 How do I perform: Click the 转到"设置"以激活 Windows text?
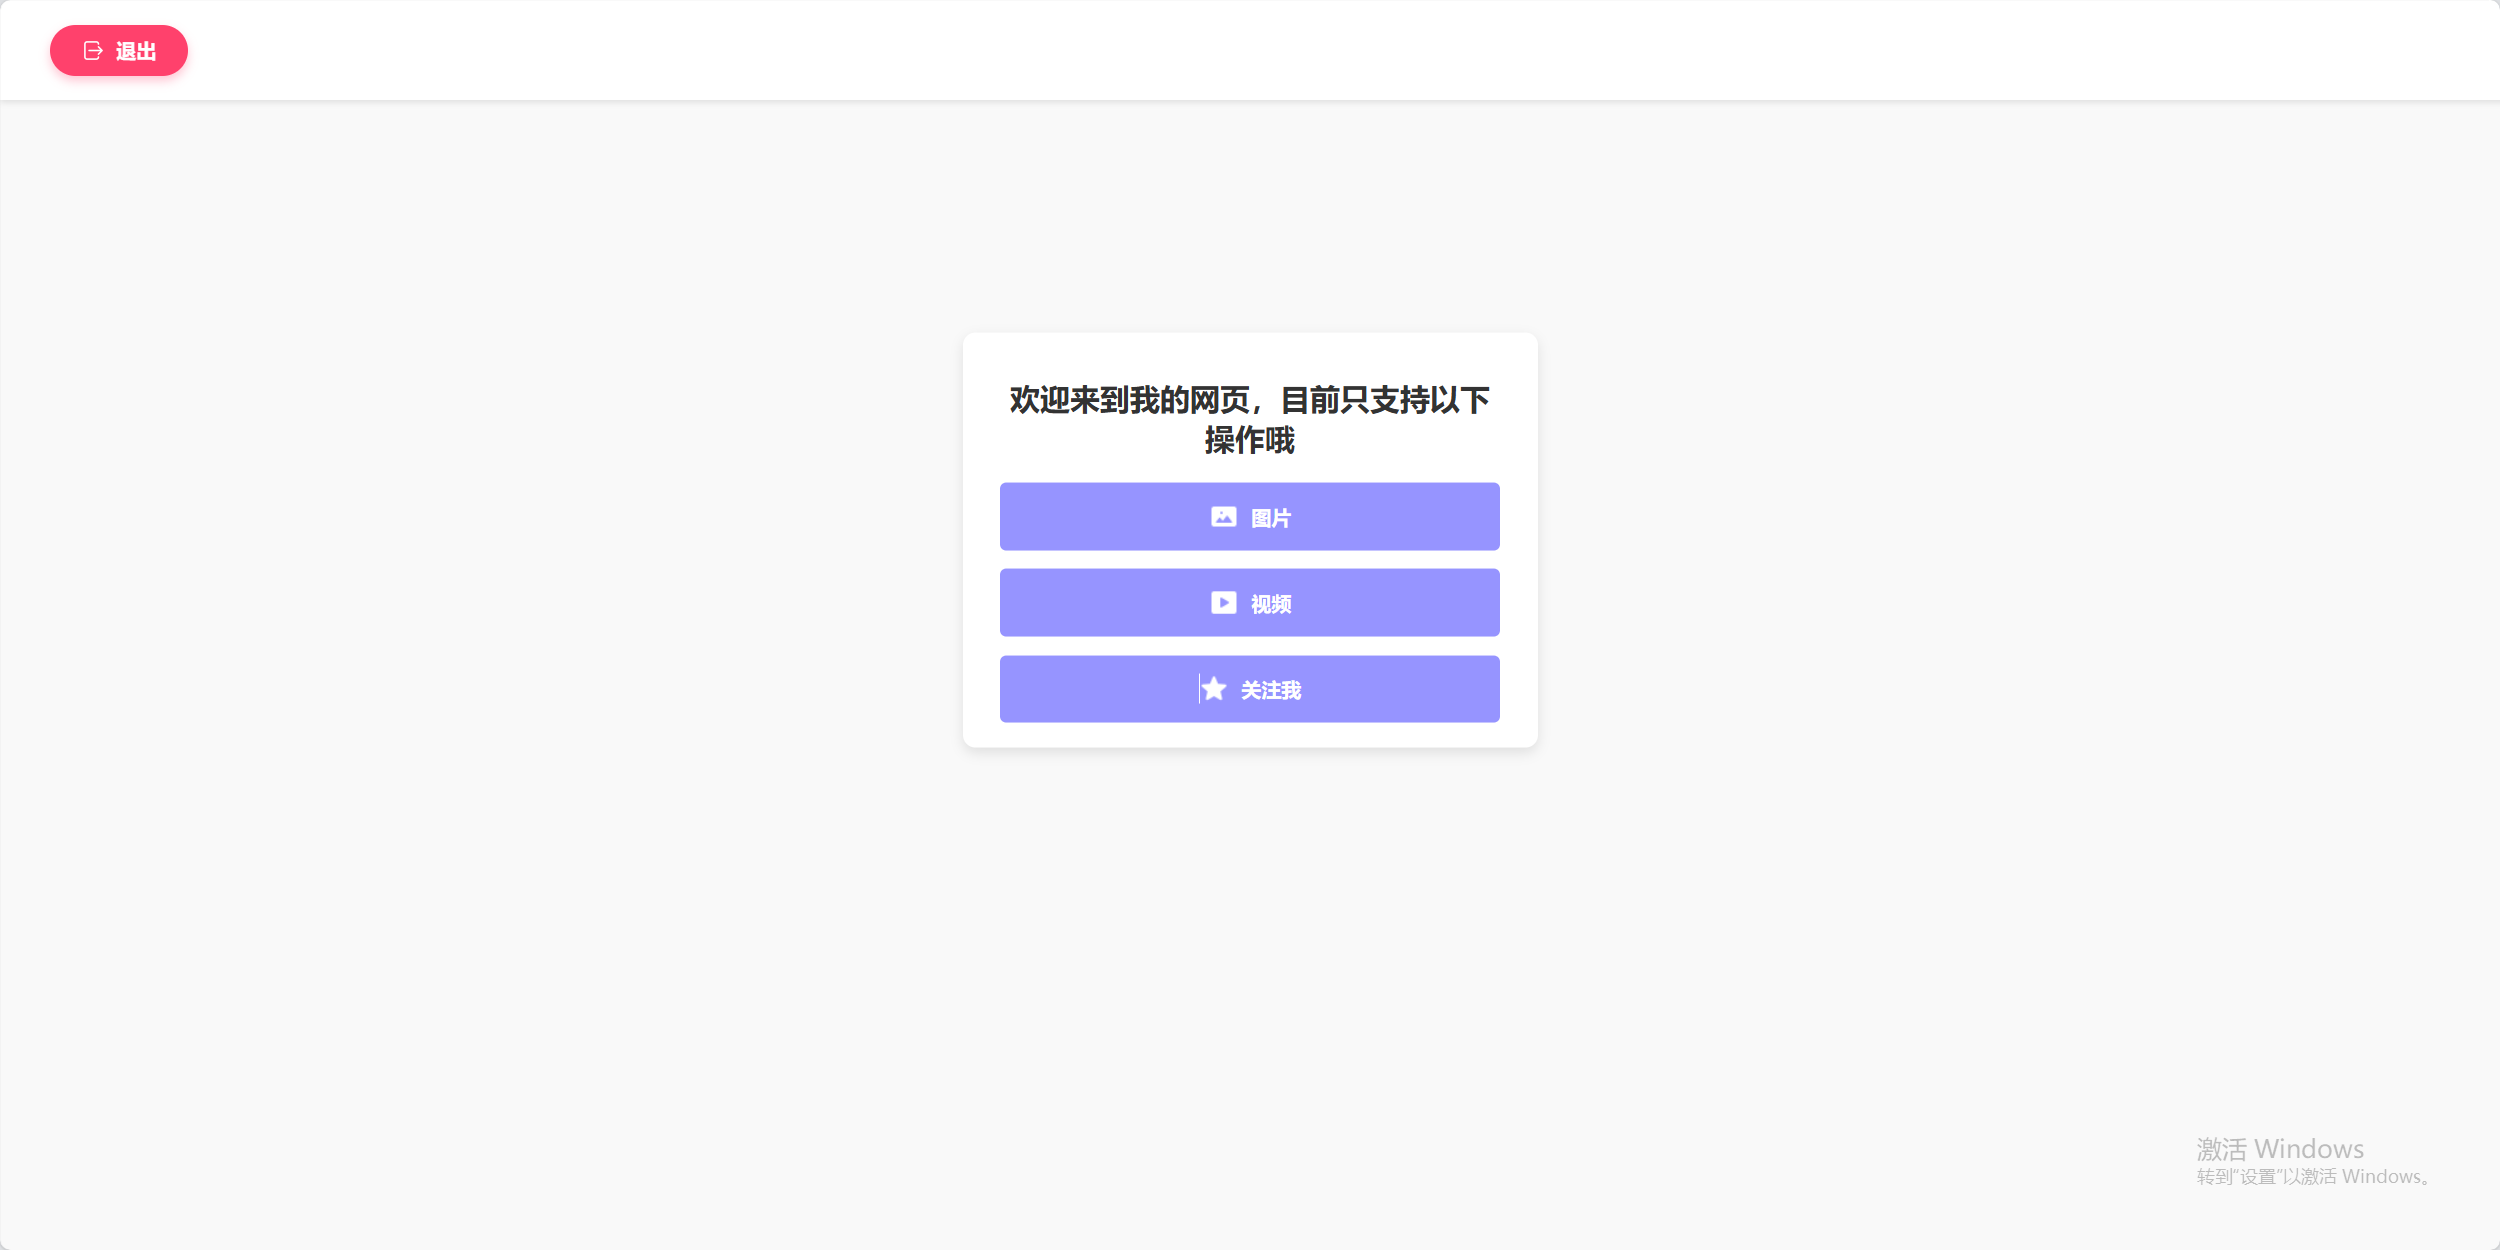[x=2314, y=1177]
